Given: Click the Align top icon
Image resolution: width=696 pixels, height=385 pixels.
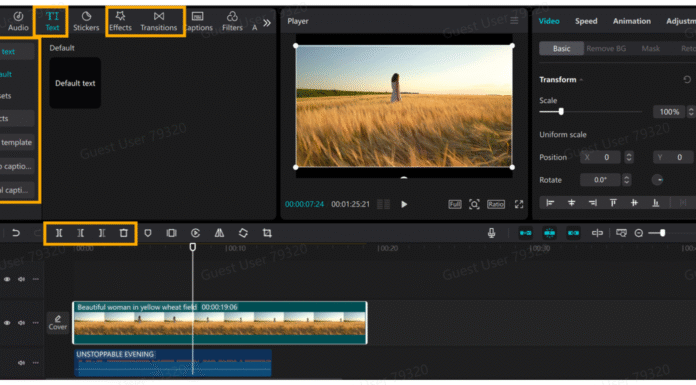Looking at the screenshot, I should point(613,203).
